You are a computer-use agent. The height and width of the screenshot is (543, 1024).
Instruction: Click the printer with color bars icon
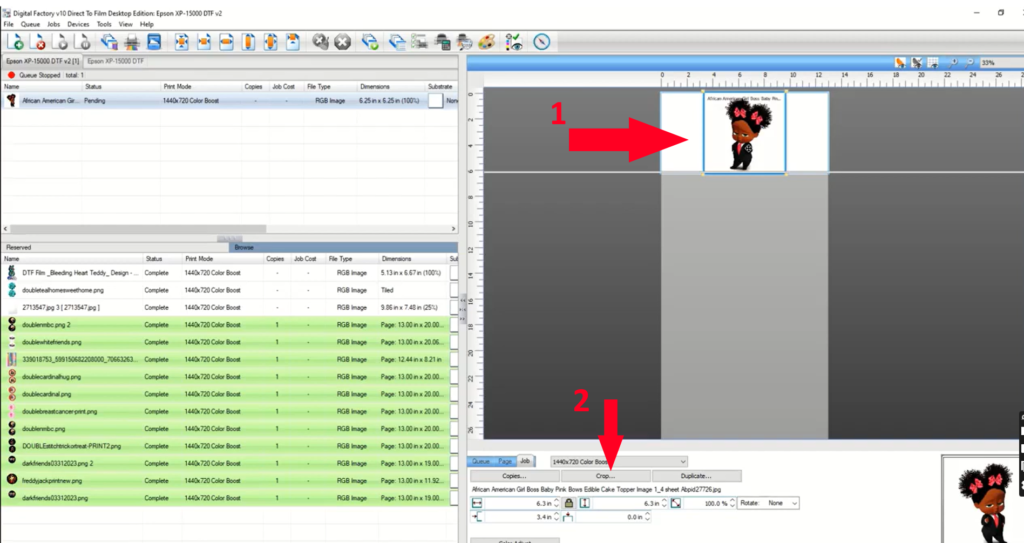131,42
